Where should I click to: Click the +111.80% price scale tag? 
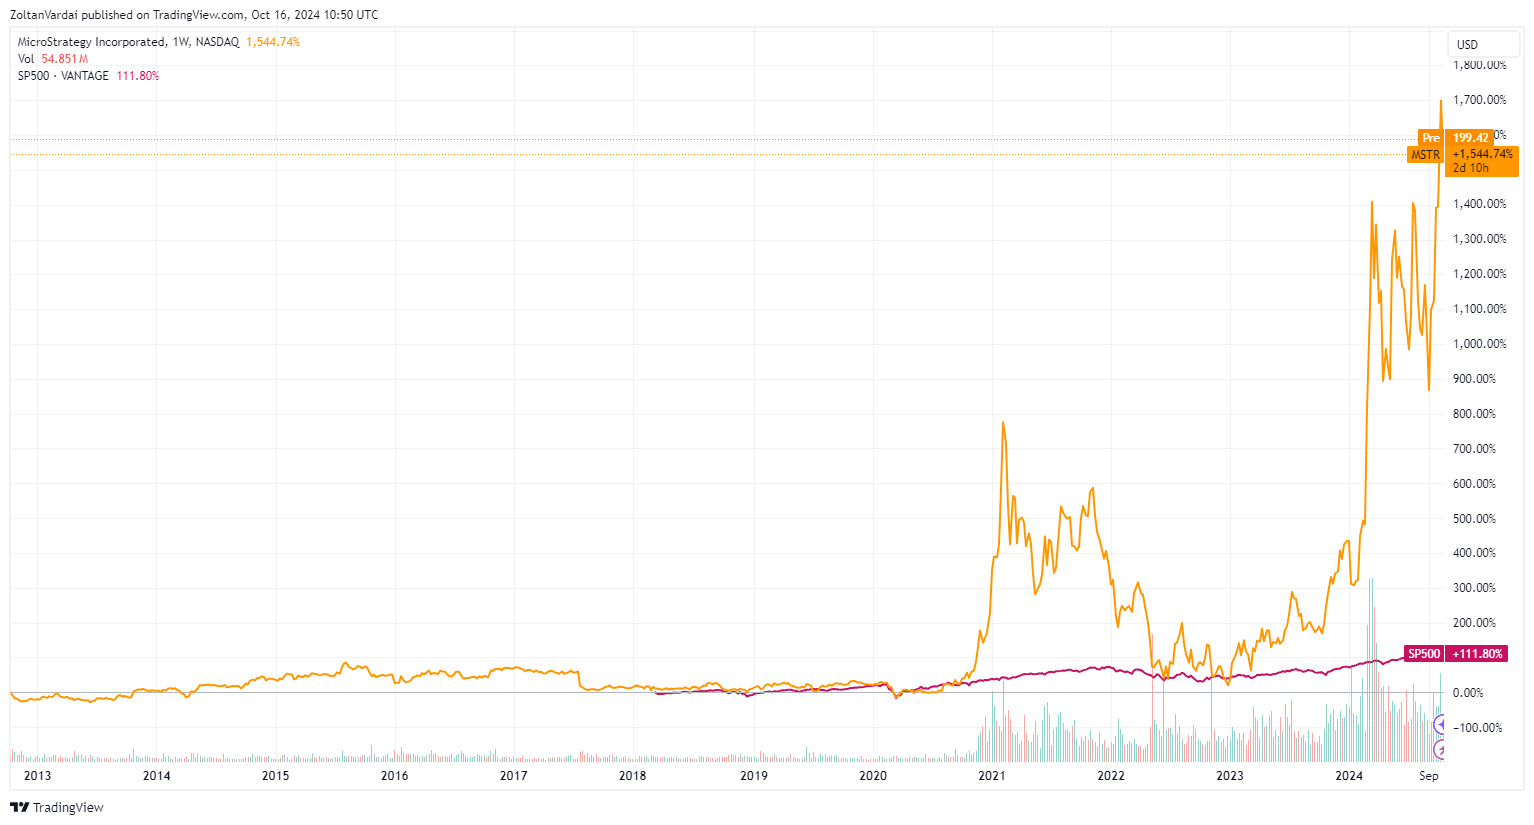[x=1477, y=654]
